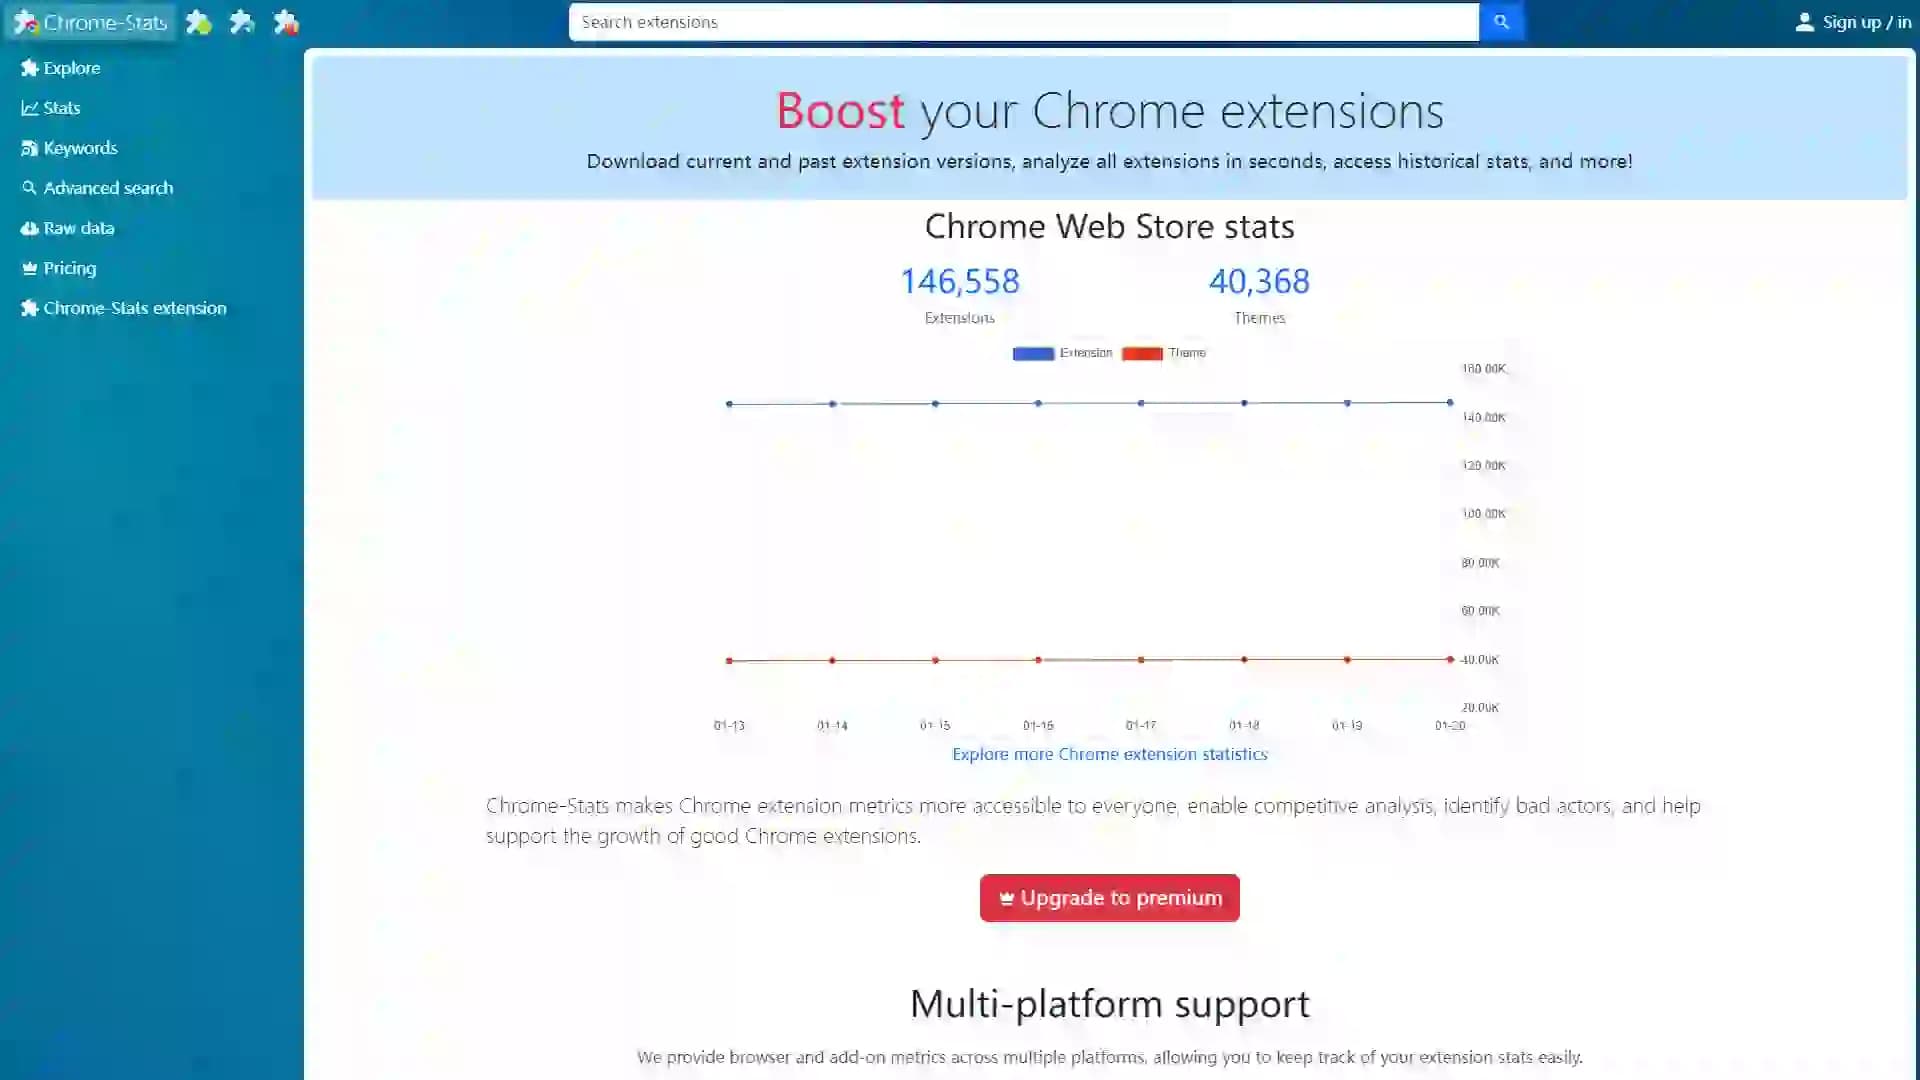Click Upgrade to premium button

click(1109, 898)
